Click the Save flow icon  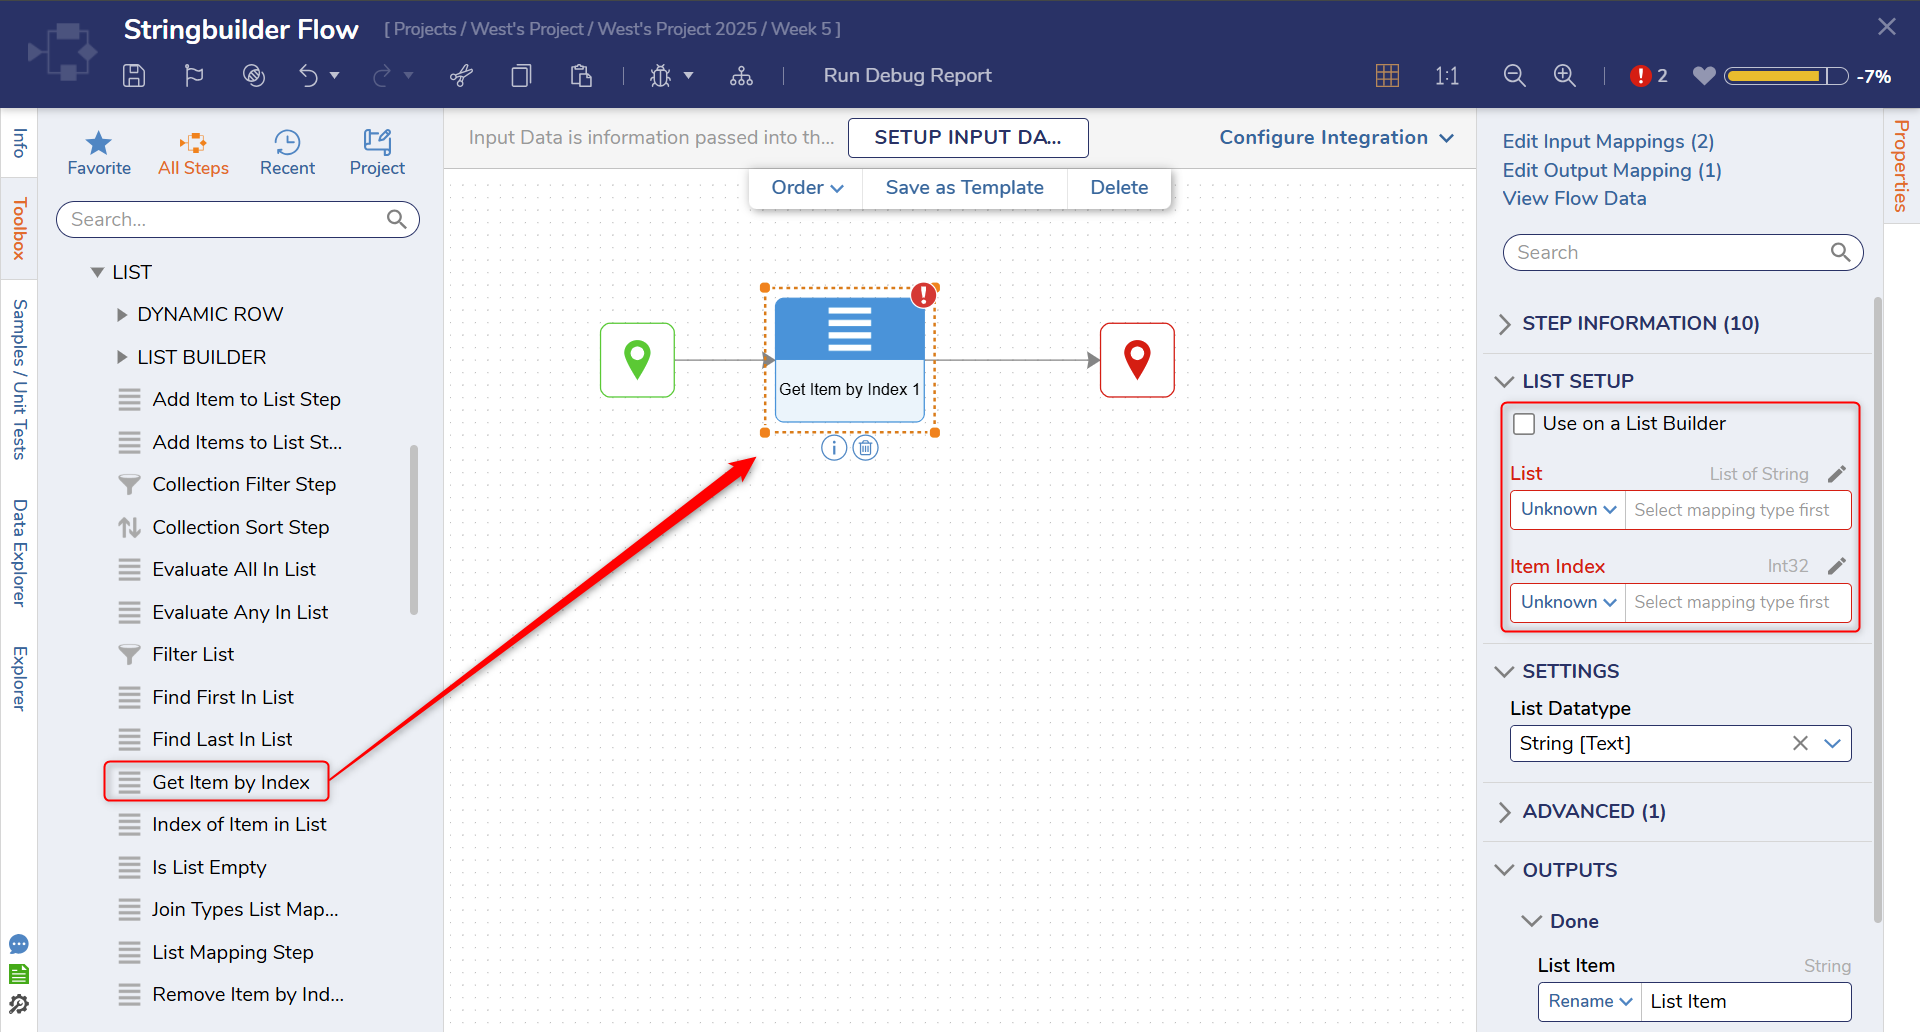click(x=134, y=76)
